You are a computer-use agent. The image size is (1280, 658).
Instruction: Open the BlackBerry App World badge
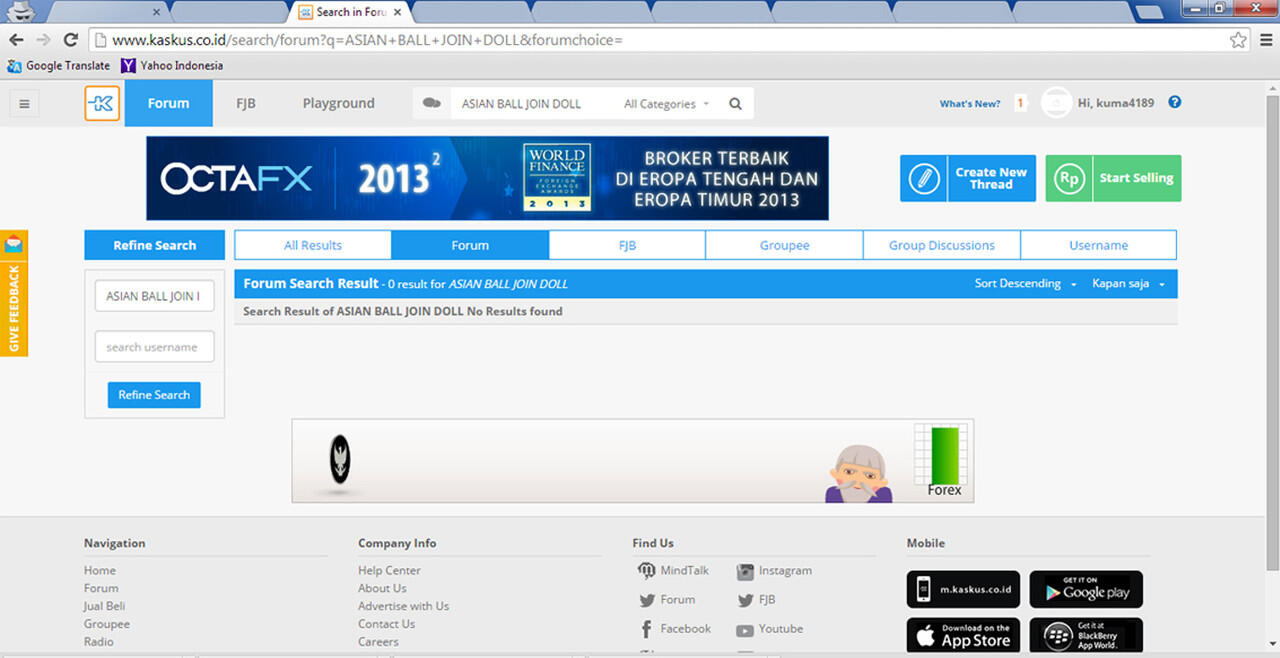[x=1086, y=635]
